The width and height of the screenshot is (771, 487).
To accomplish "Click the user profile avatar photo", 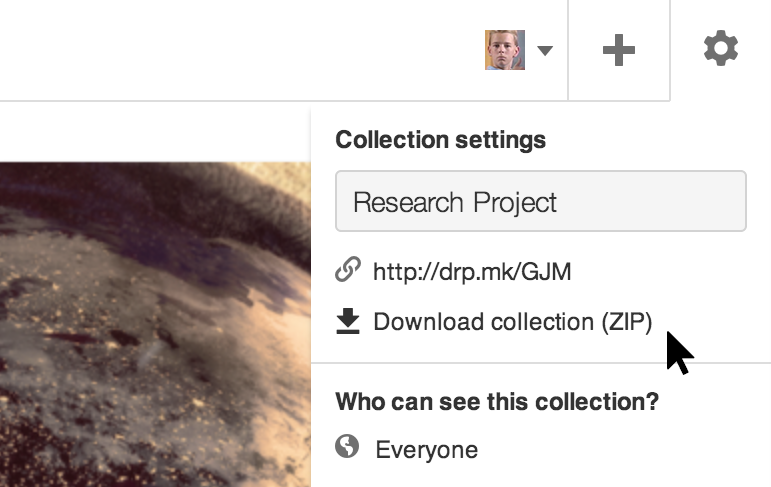I will click(x=504, y=50).
